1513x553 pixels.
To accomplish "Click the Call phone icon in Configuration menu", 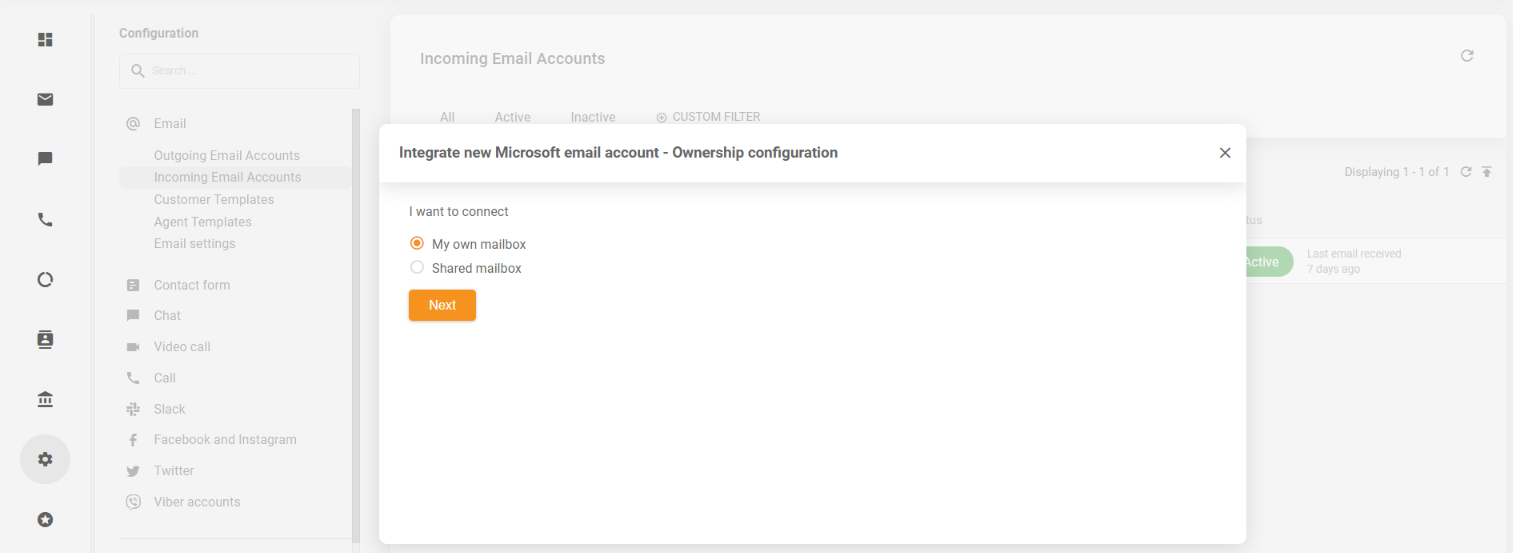I will click(x=133, y=378).
